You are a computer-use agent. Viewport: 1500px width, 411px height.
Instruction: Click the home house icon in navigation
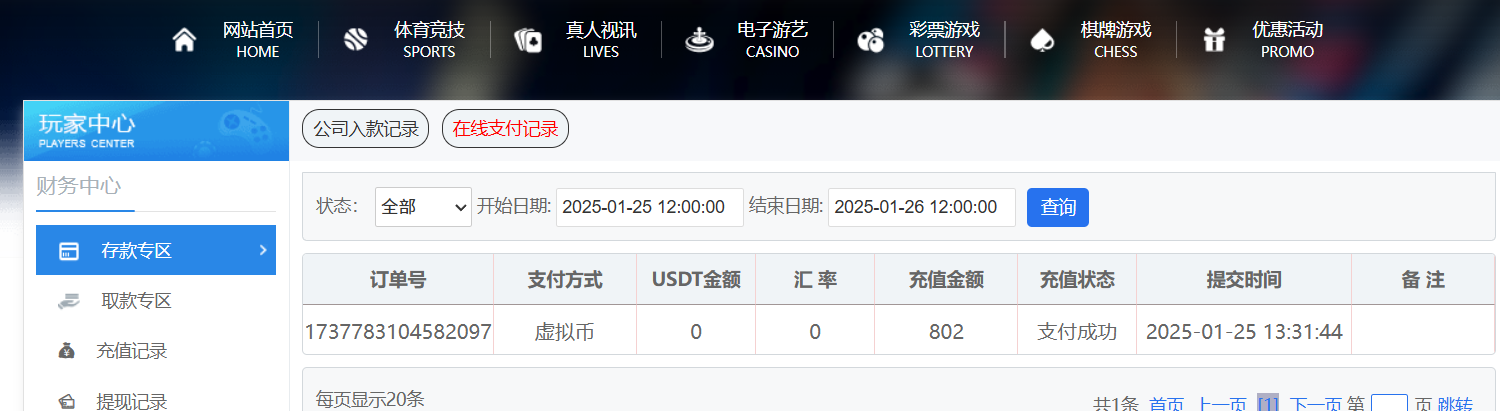click(184, 40)
